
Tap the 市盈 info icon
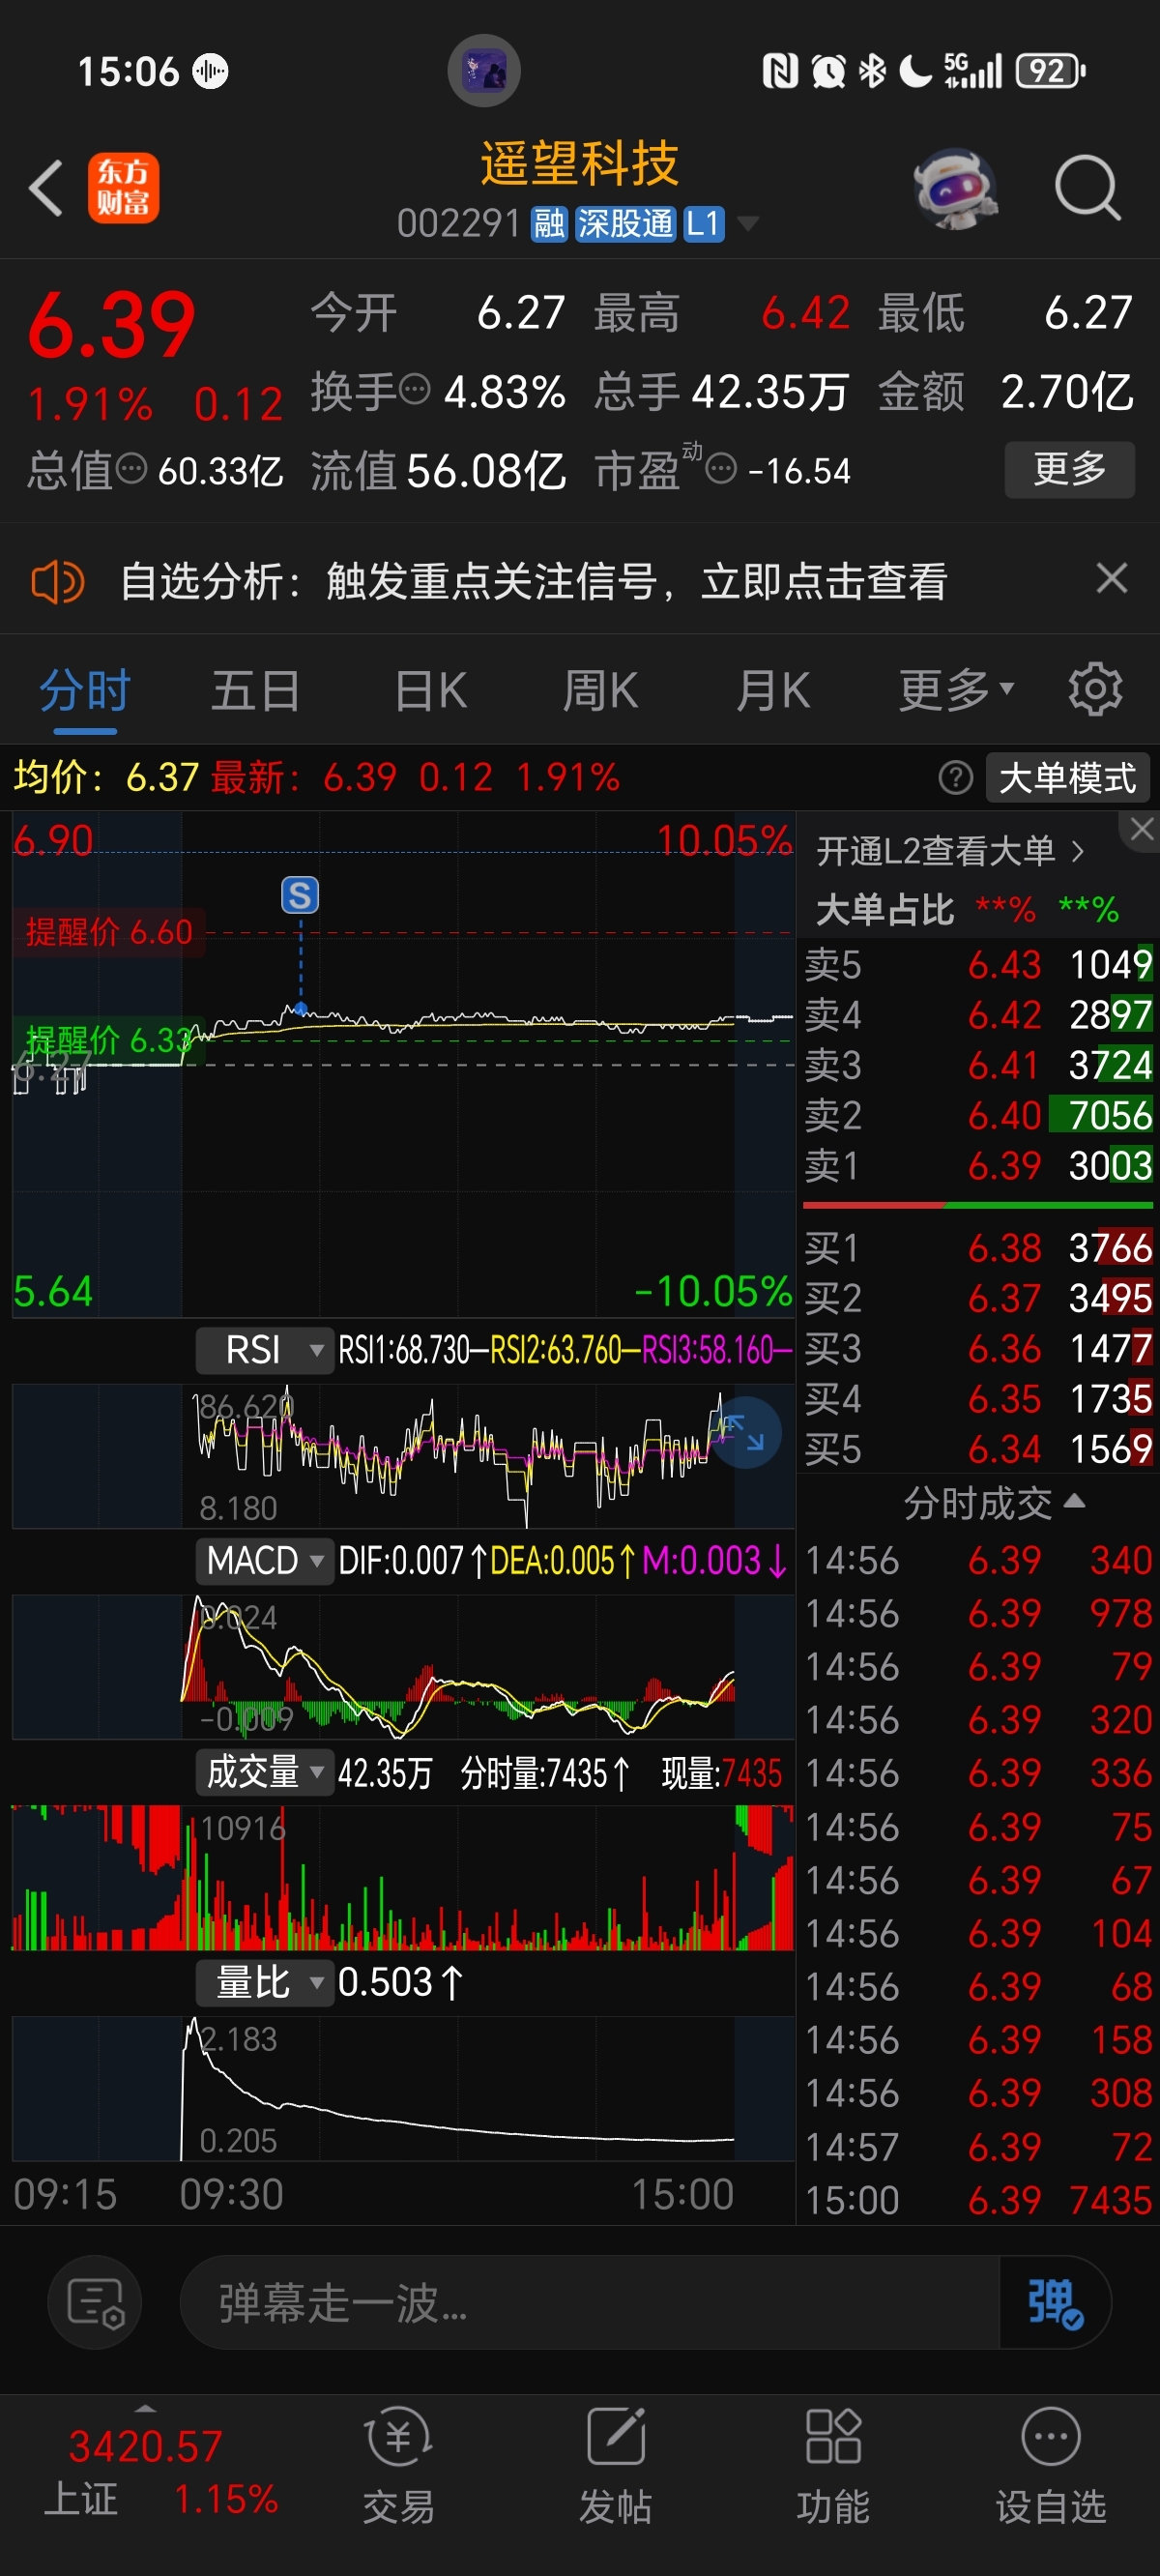click(721, 468)
